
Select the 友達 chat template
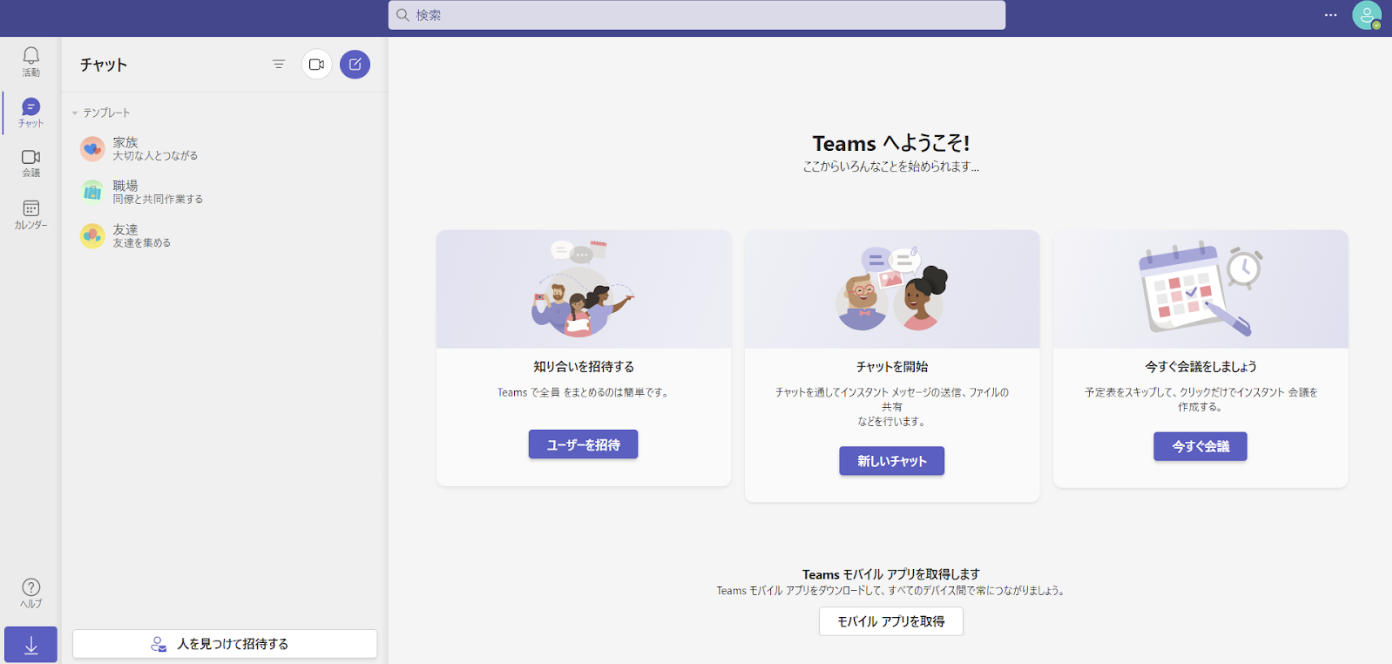pyautogui.click(x=225, y=235)
